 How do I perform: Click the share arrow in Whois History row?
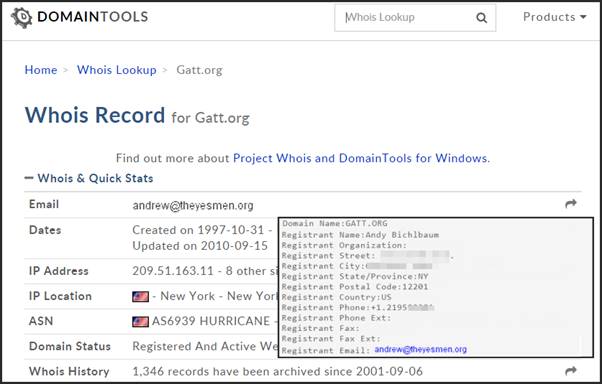tap(571, 371)
